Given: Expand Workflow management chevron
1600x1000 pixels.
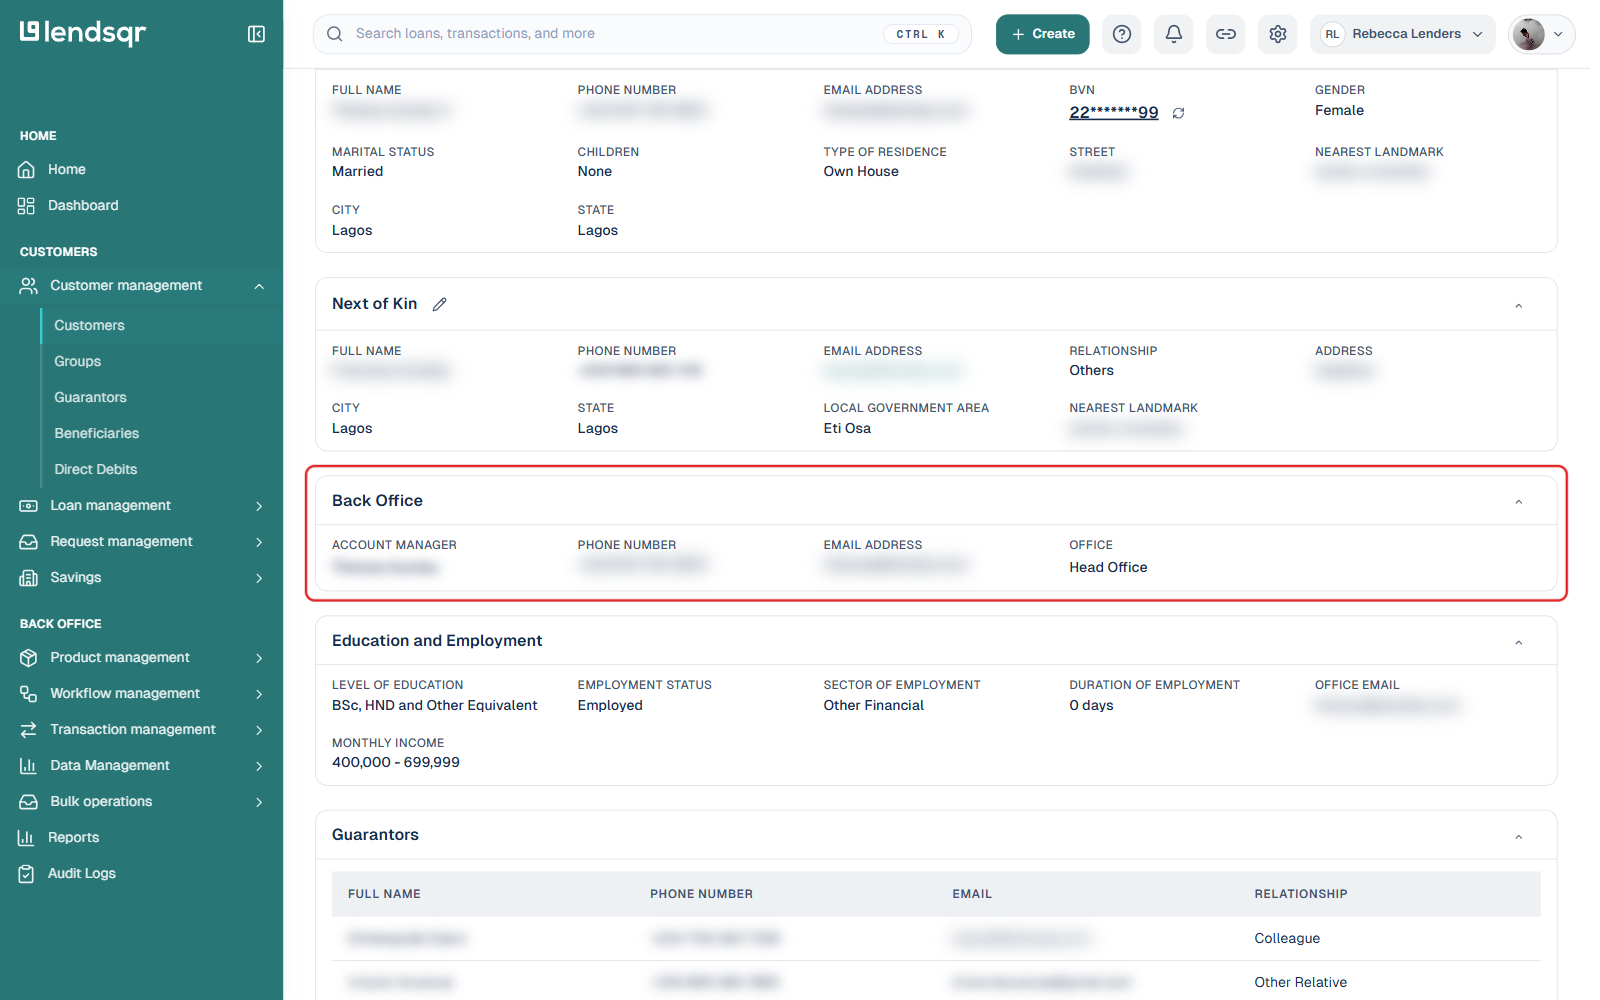Looking at the screenshot, I should pos(259,694).
